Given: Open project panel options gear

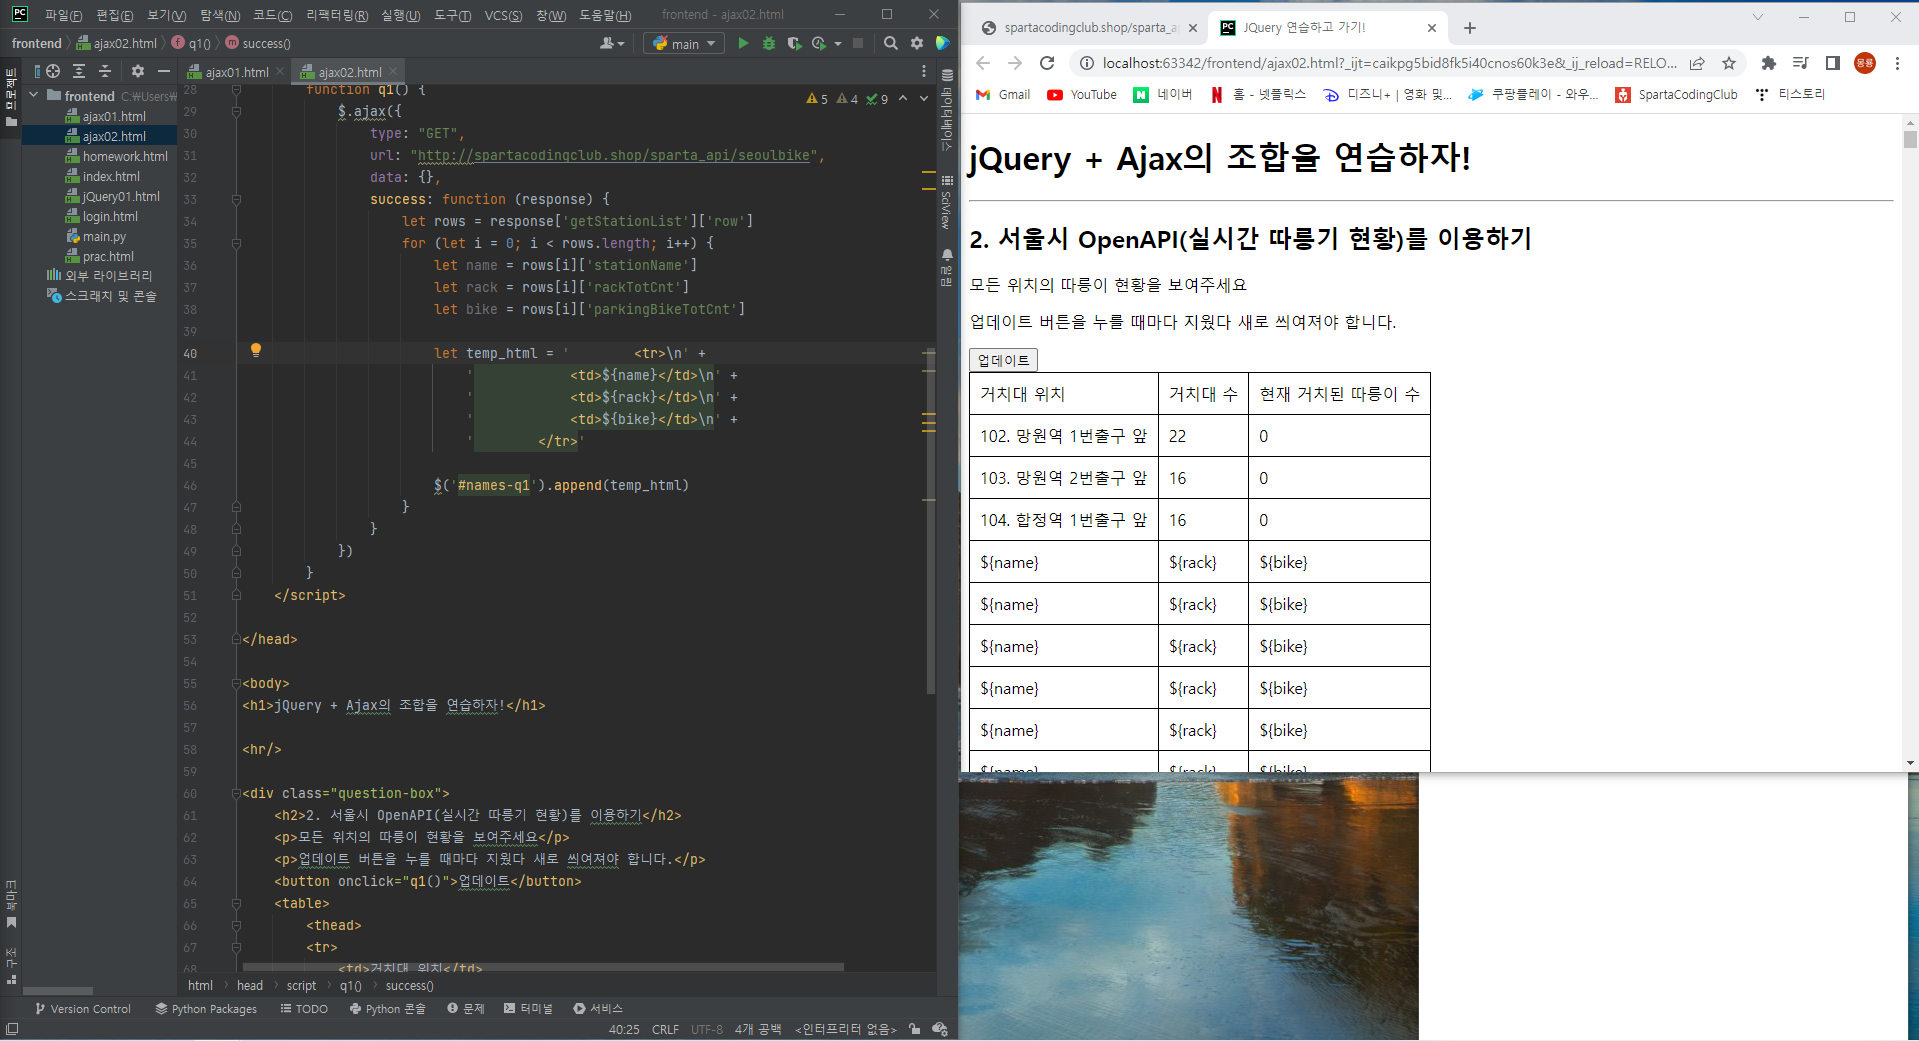Looking at the screenshot, I should 138,71.
